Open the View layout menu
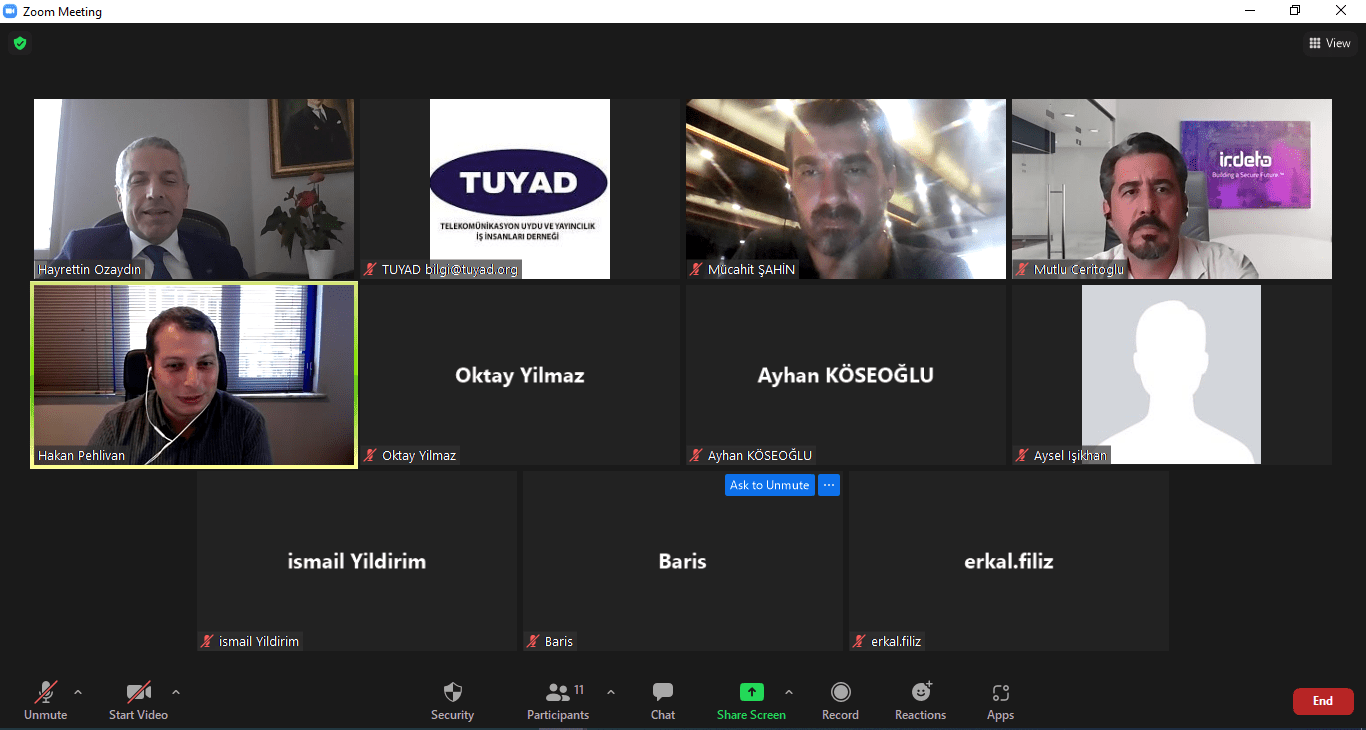Viewport: 1366px width, 730px height. pos(1329,43)
